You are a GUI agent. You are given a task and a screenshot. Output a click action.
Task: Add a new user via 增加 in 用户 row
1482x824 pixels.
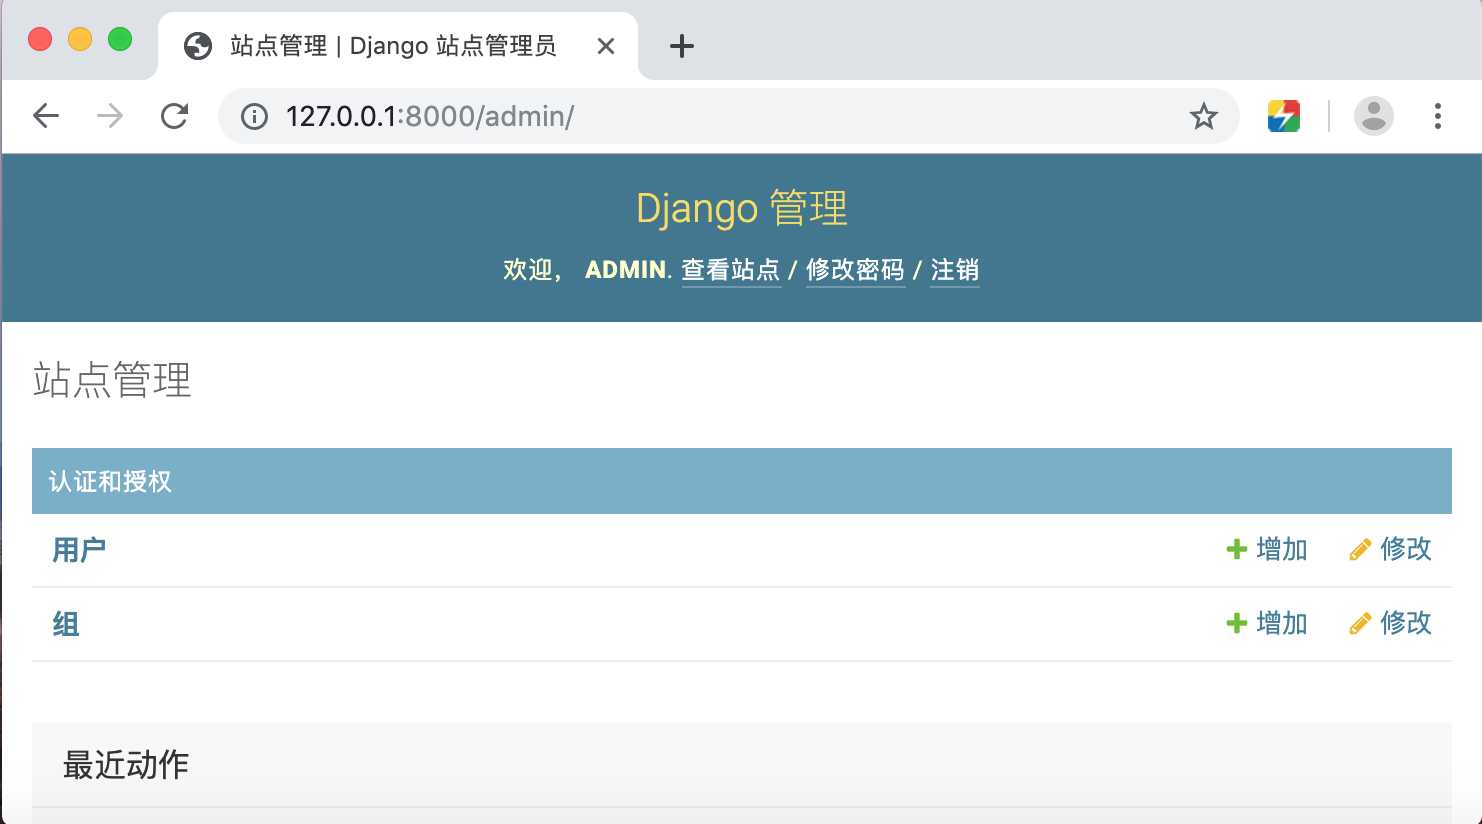click(x=1267, y=549)
